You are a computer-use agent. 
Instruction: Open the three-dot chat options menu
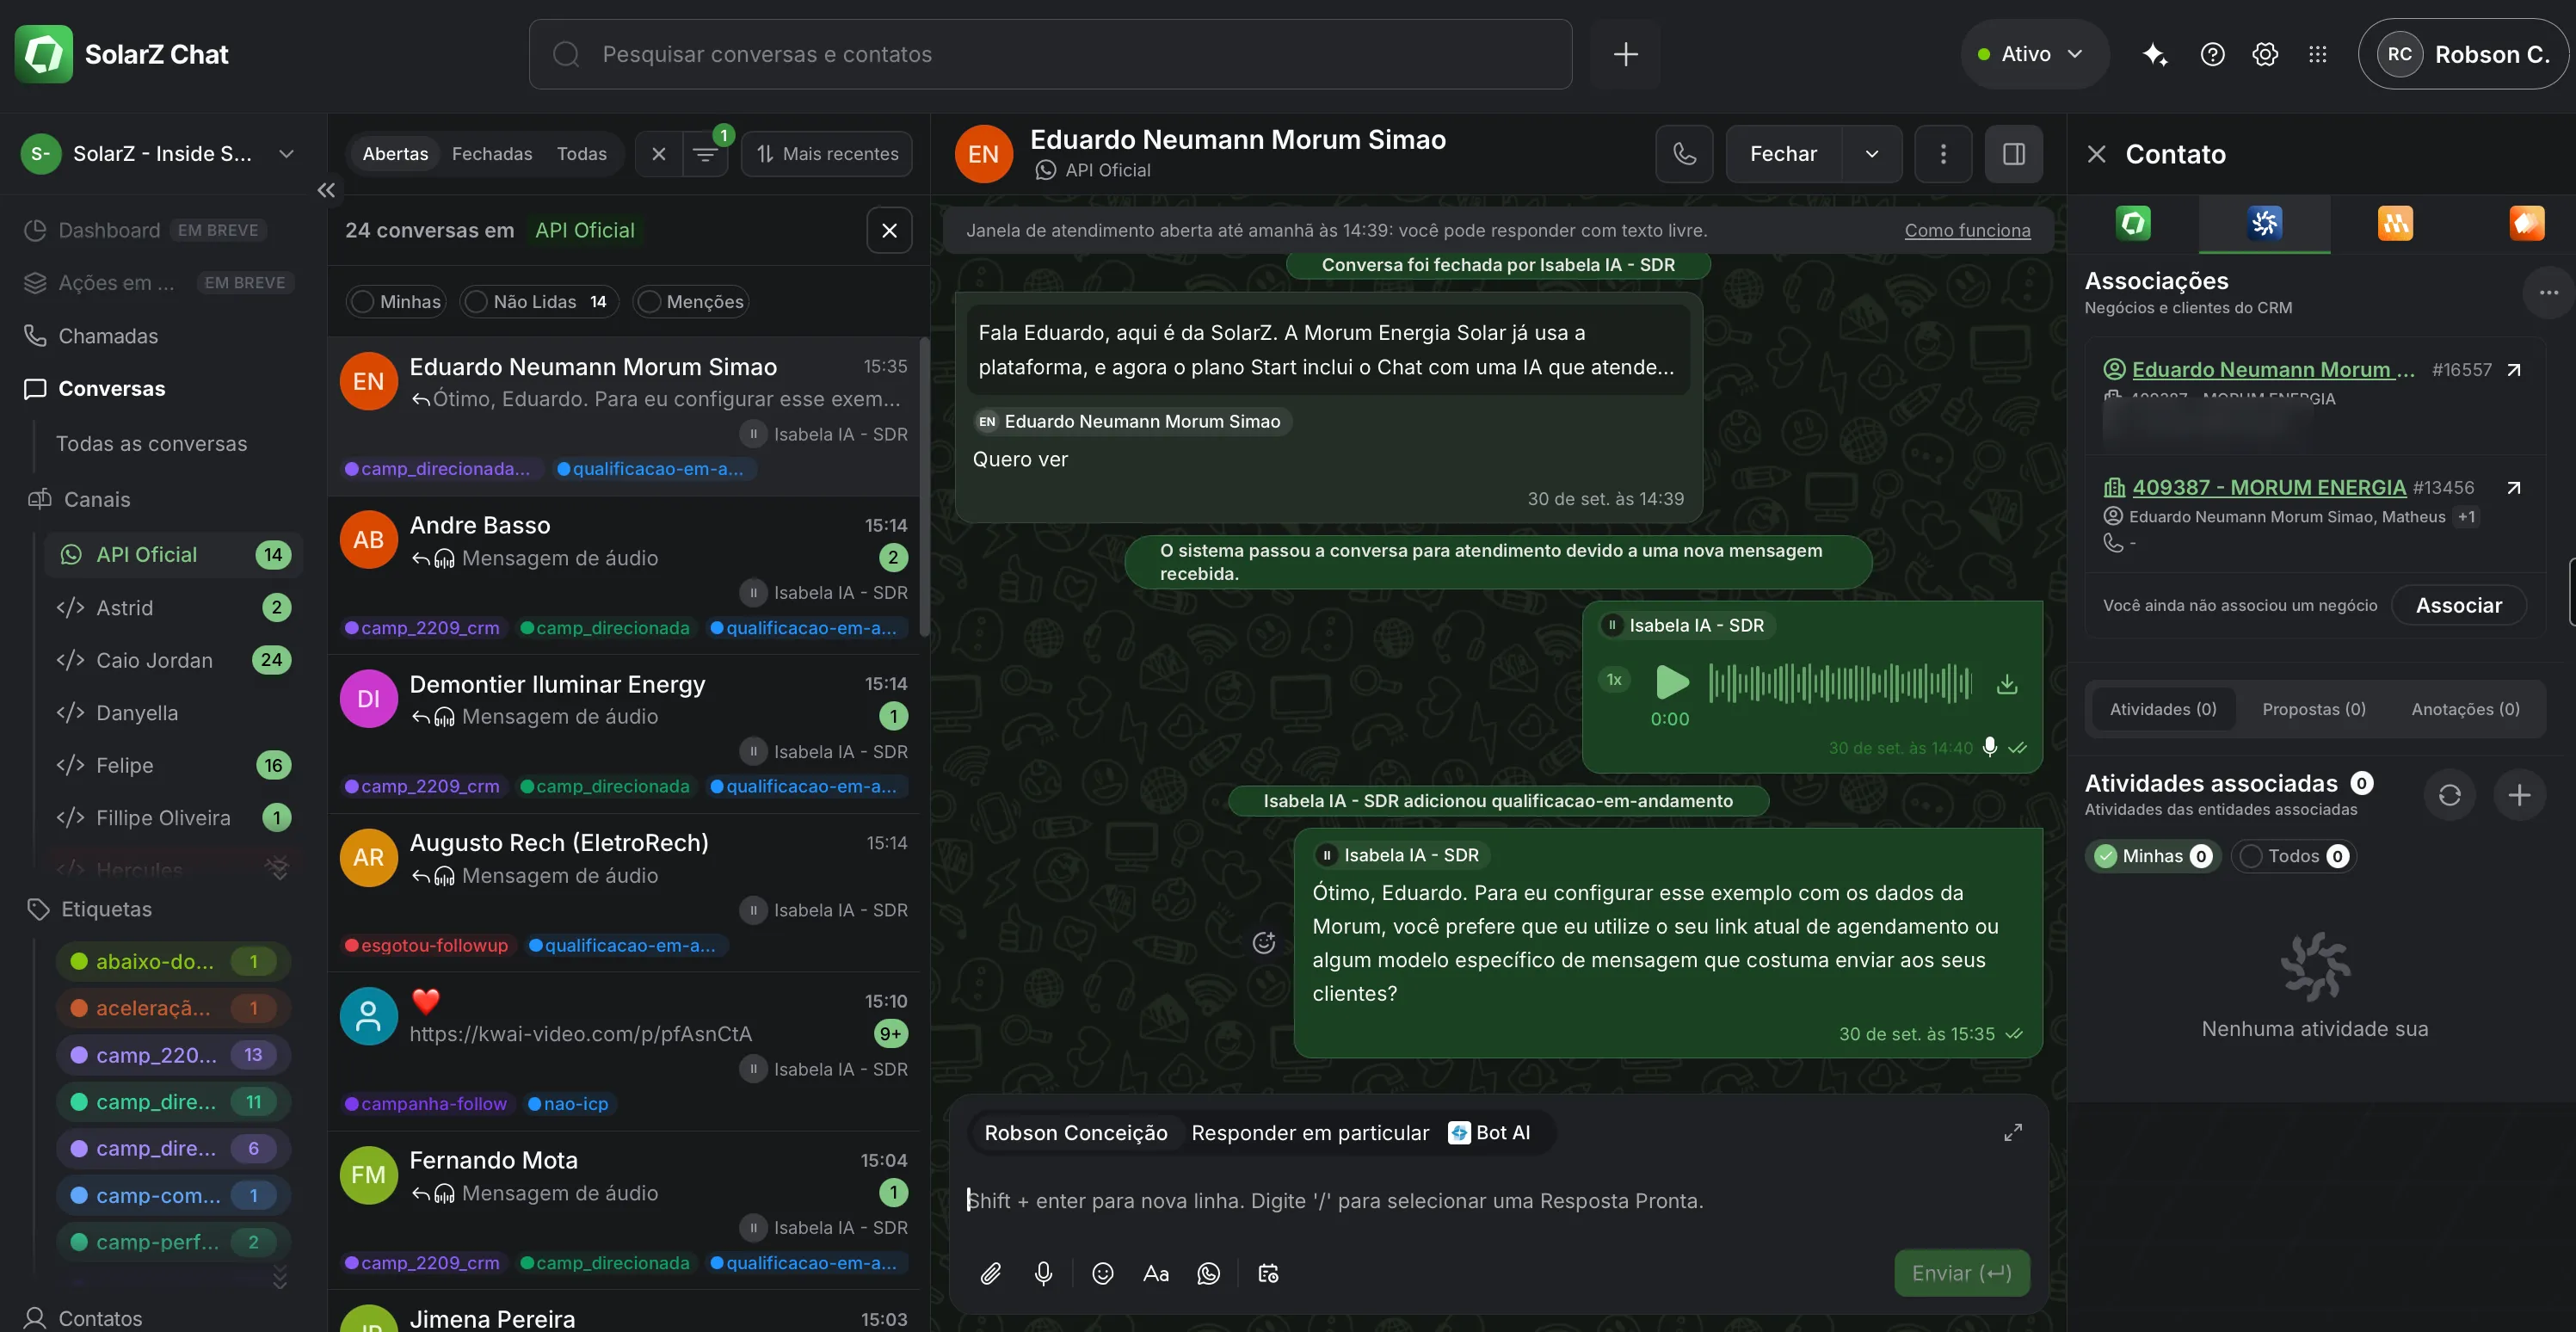pyautogui.click(x=1942, y=154)
